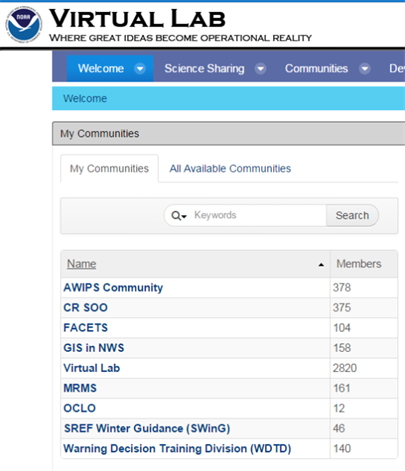Viewport: 405px width, 471px height.
Task: Click the Welcome breadcrumb link
Action: tap(85, 98)
